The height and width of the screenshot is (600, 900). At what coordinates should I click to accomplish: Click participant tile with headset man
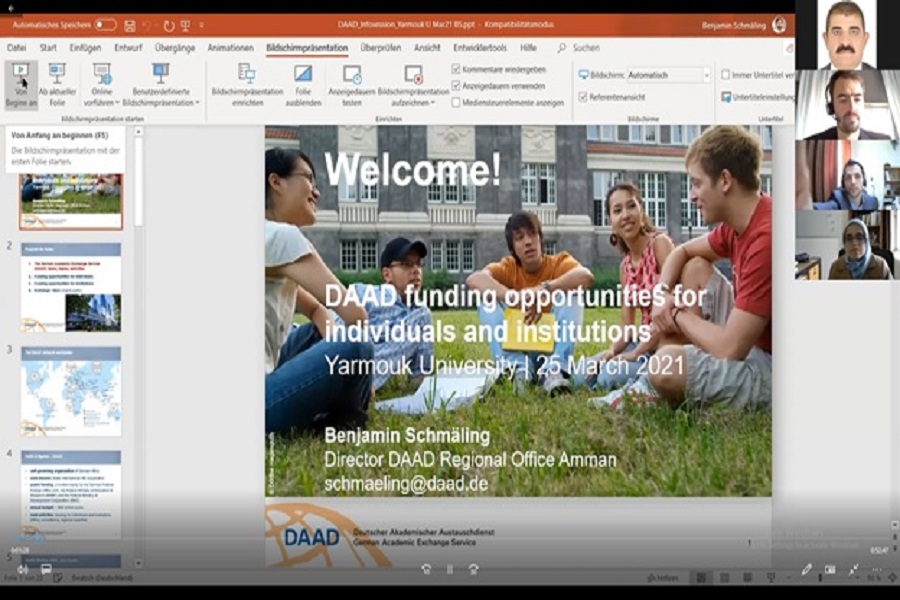[847, 105]
